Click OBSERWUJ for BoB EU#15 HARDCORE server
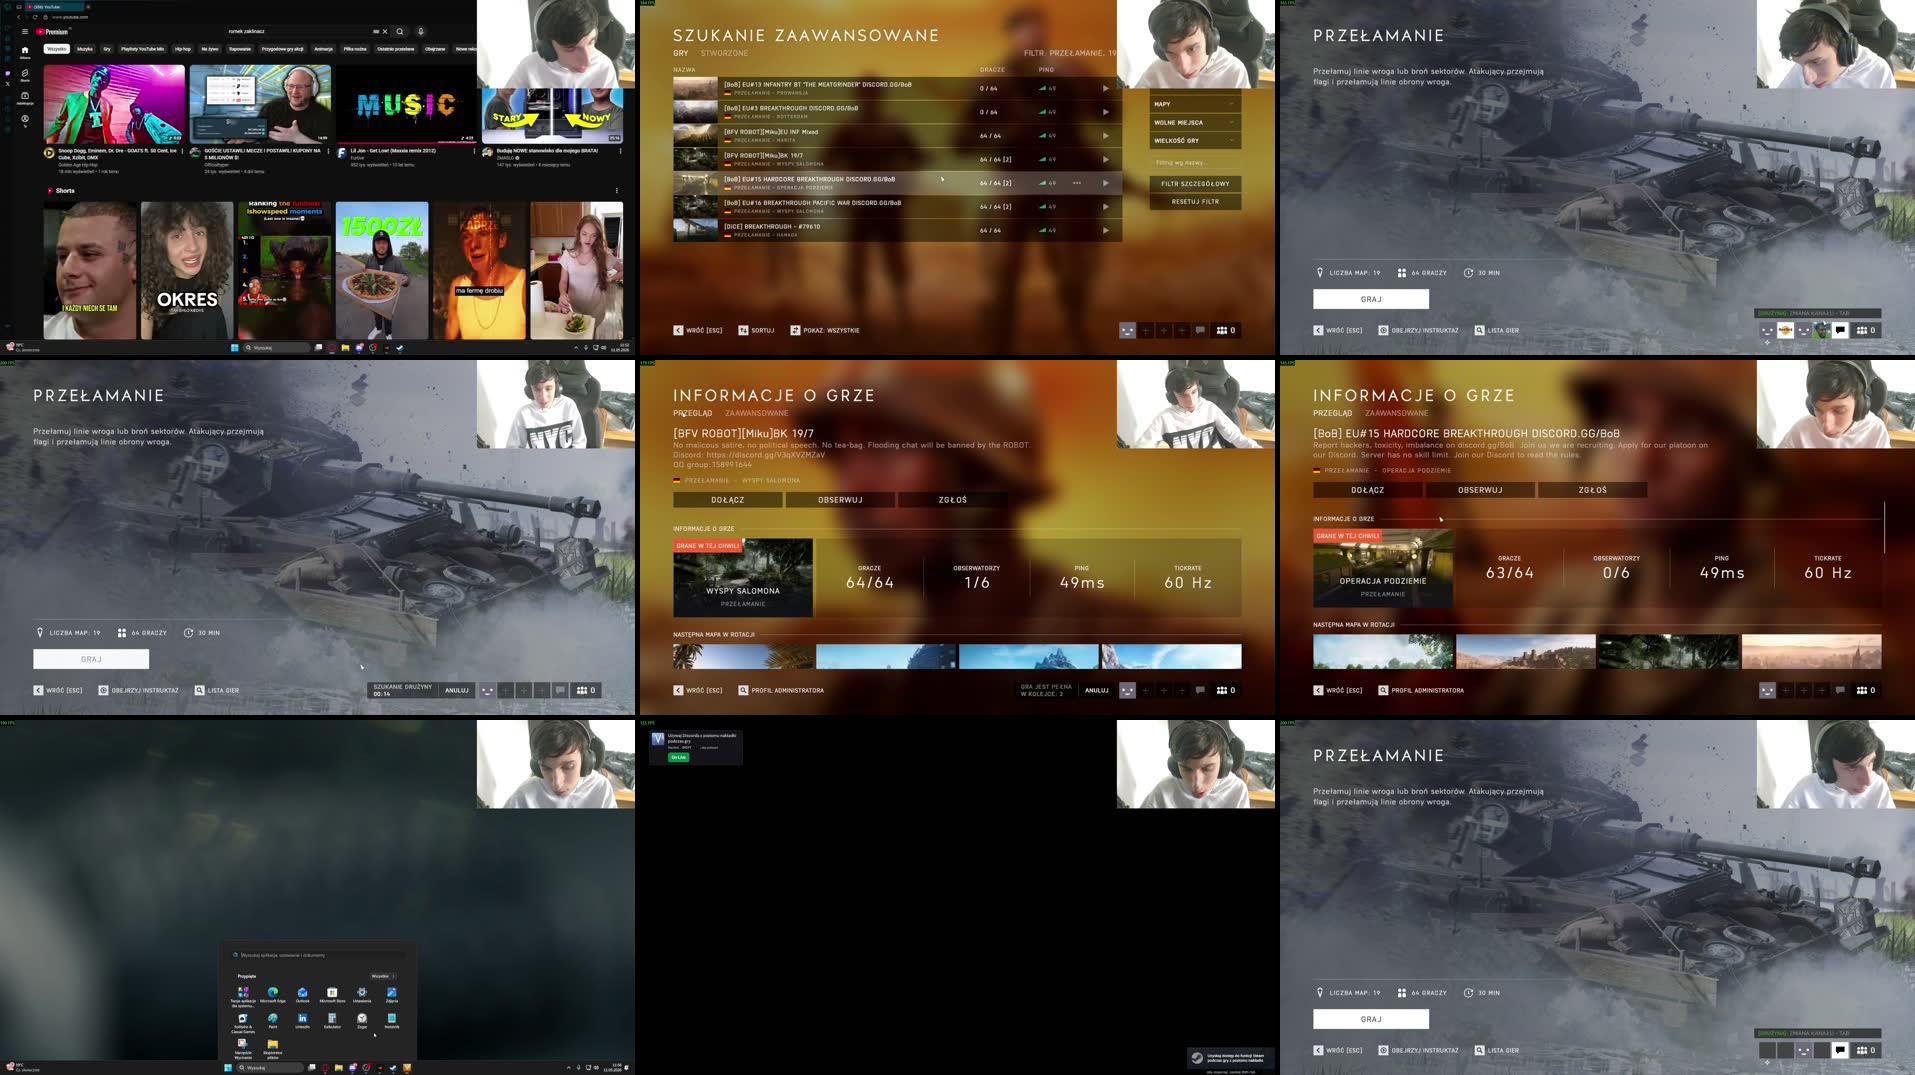 click(x=1480, y=490)
